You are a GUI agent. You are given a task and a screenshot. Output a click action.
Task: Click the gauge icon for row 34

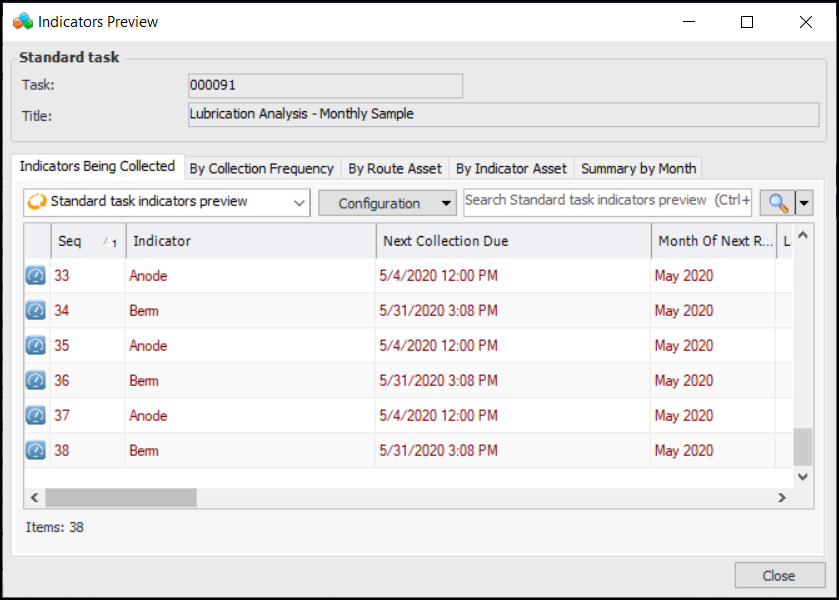(x=35, y=311)
